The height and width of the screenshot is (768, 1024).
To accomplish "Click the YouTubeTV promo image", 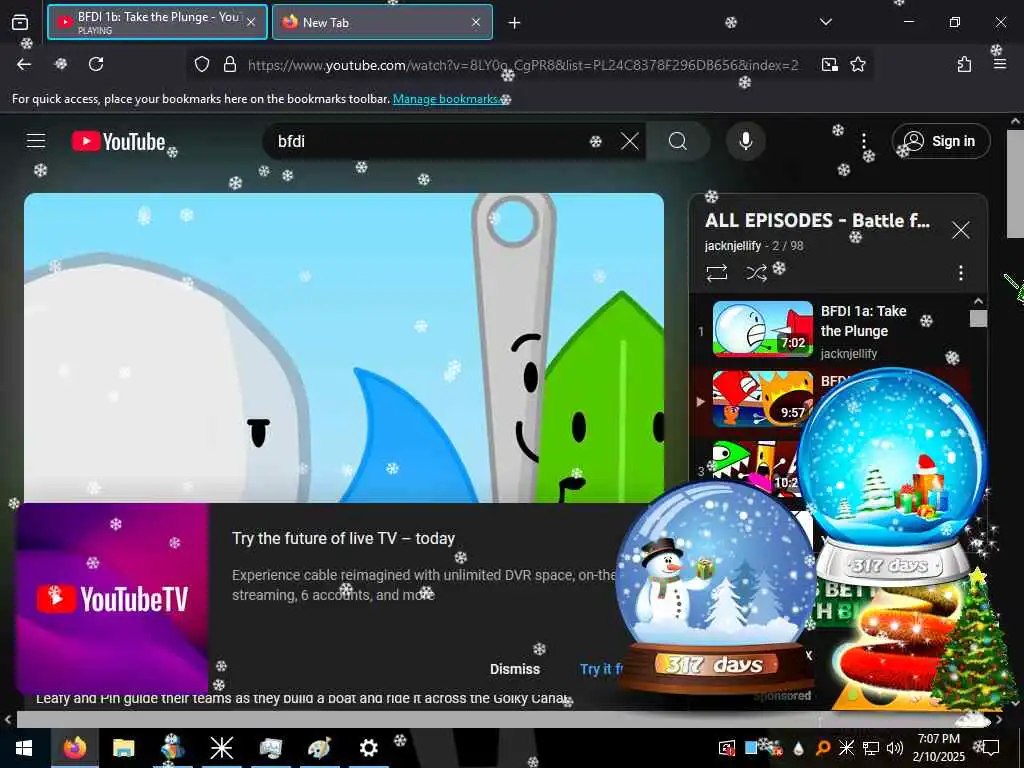I will (112, 598).
